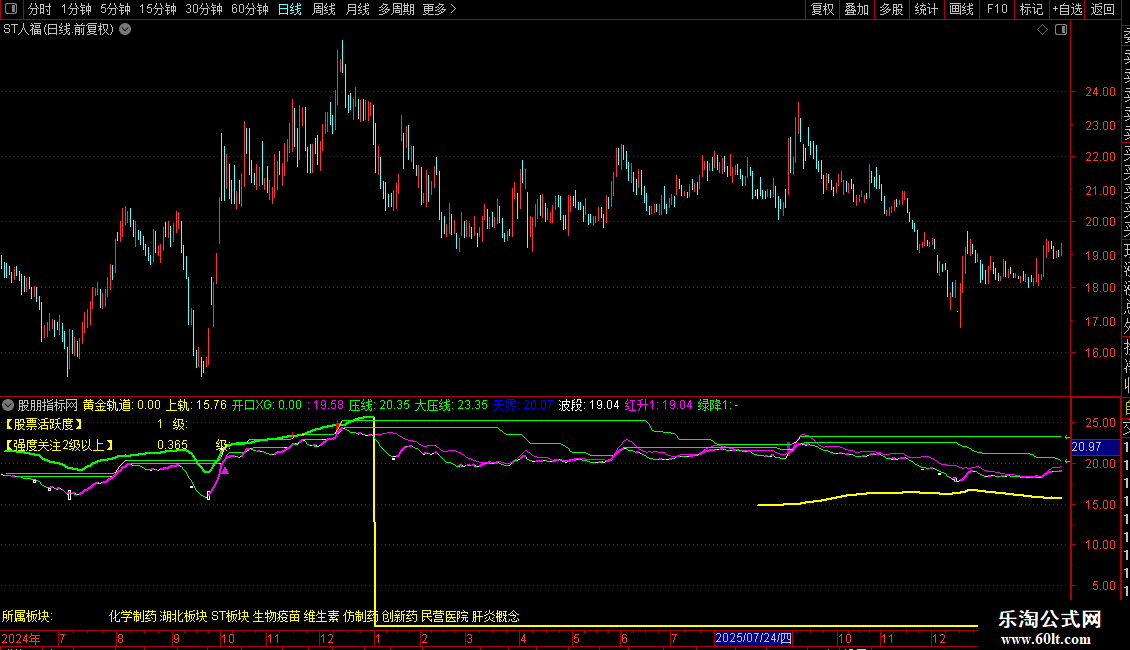Viewport: 1130px width, 650px height.
Task: Click the 返回 back button
Action: coord(1103,9)
